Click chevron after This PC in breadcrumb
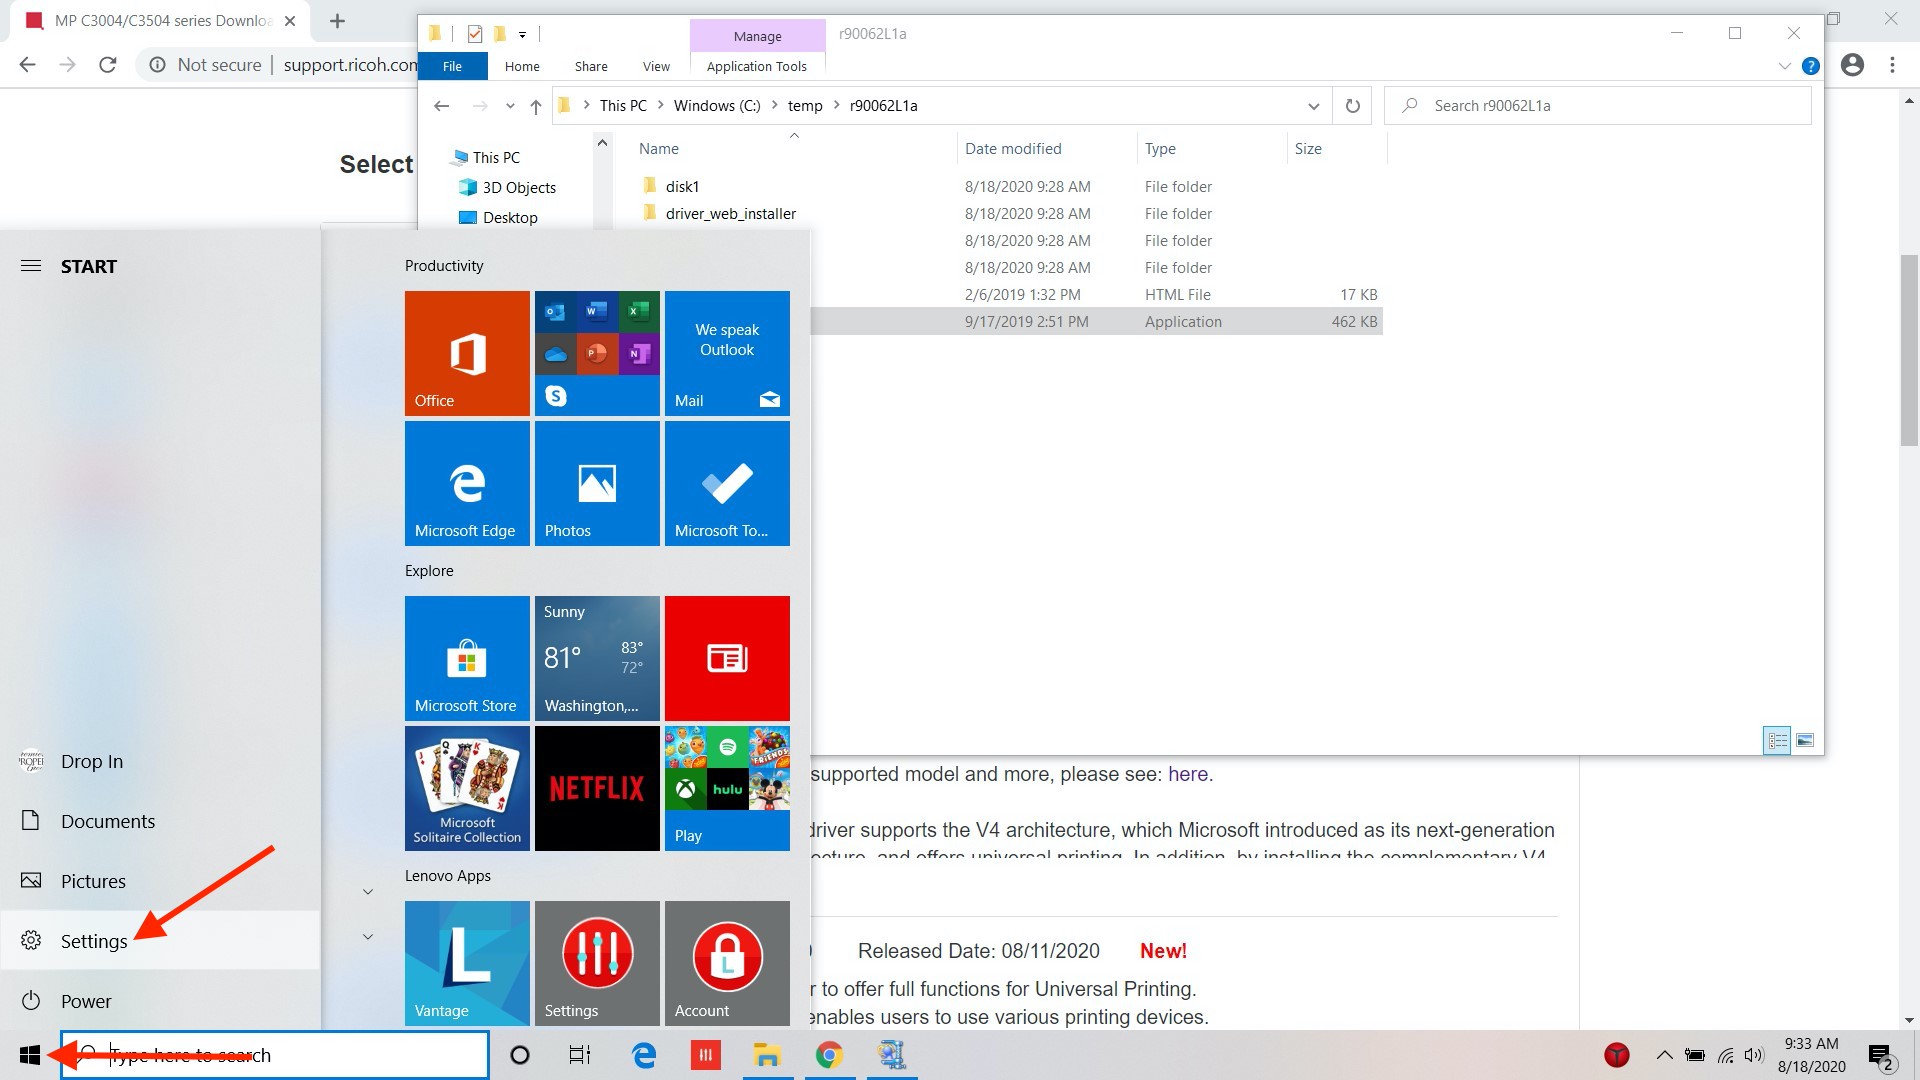This screenshot has height=1080, width=1920. [660, 106]
